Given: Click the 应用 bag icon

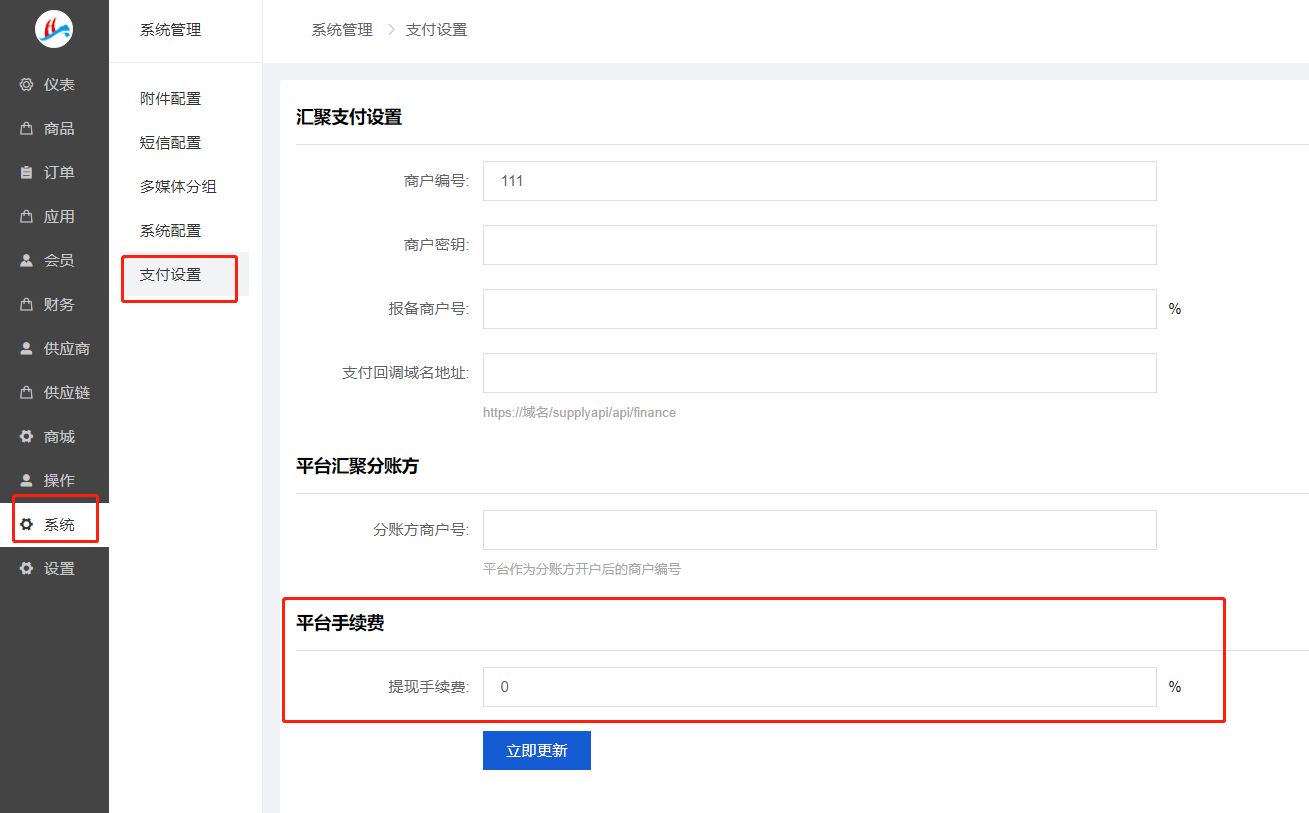Looking at the screenshot, I should 27,217.
